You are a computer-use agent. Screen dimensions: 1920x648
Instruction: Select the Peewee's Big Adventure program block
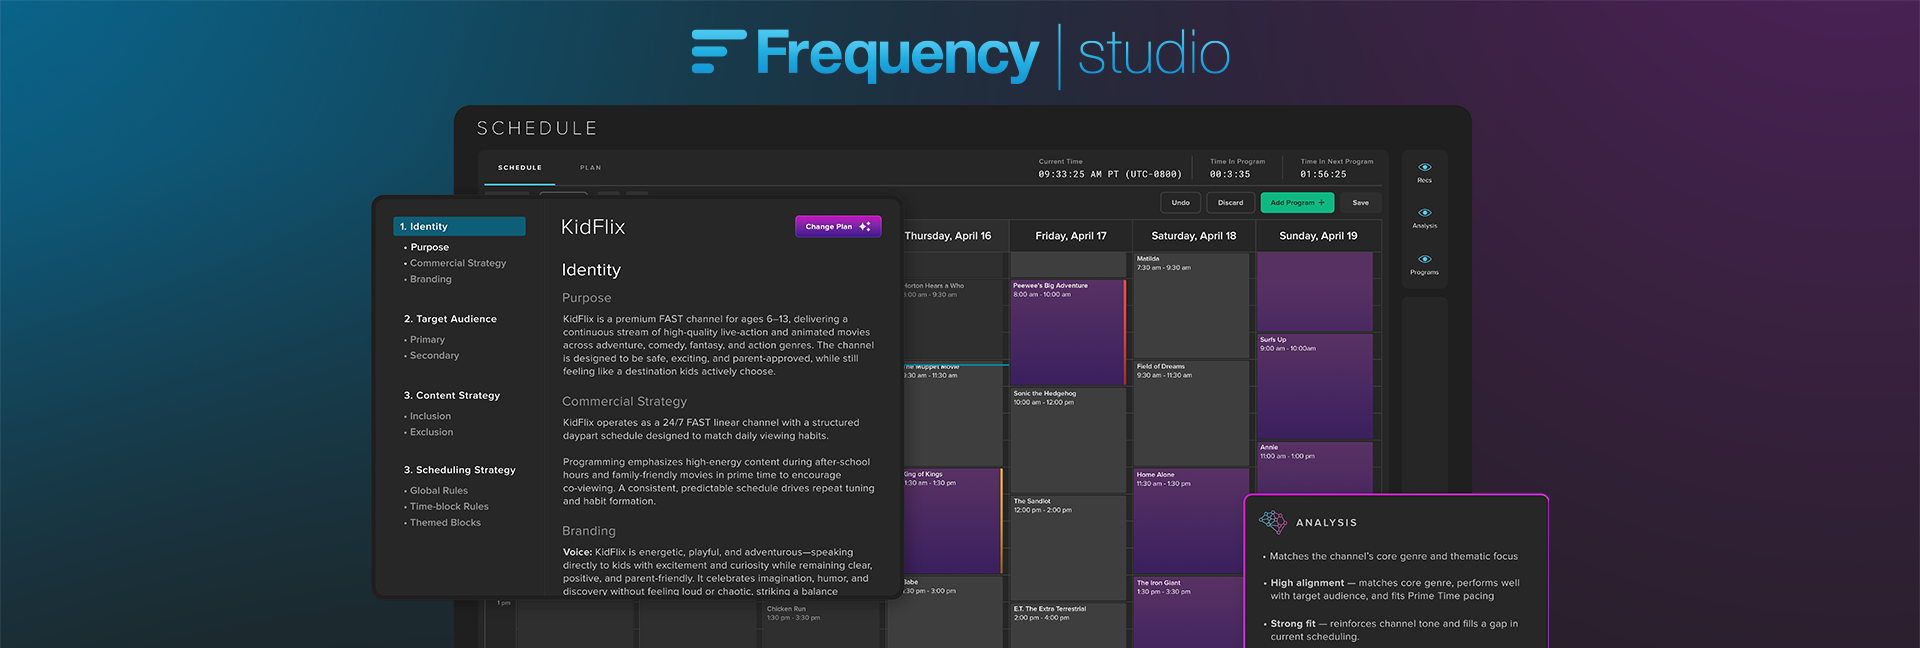coord(1068,332)
